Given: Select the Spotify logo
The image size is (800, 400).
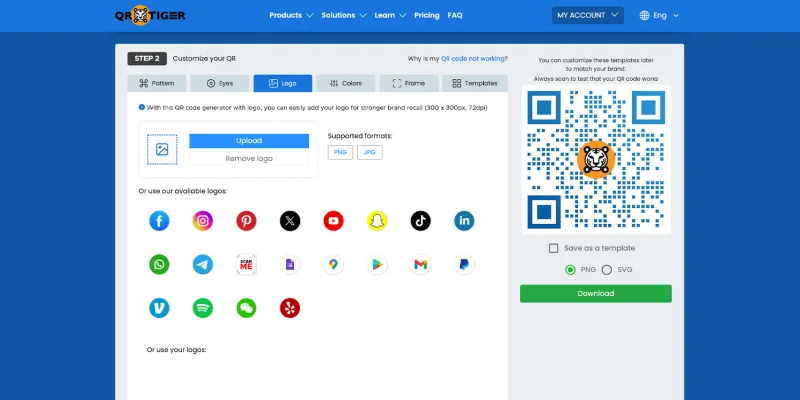Looking at the screenshot, I should coord(203,308).
